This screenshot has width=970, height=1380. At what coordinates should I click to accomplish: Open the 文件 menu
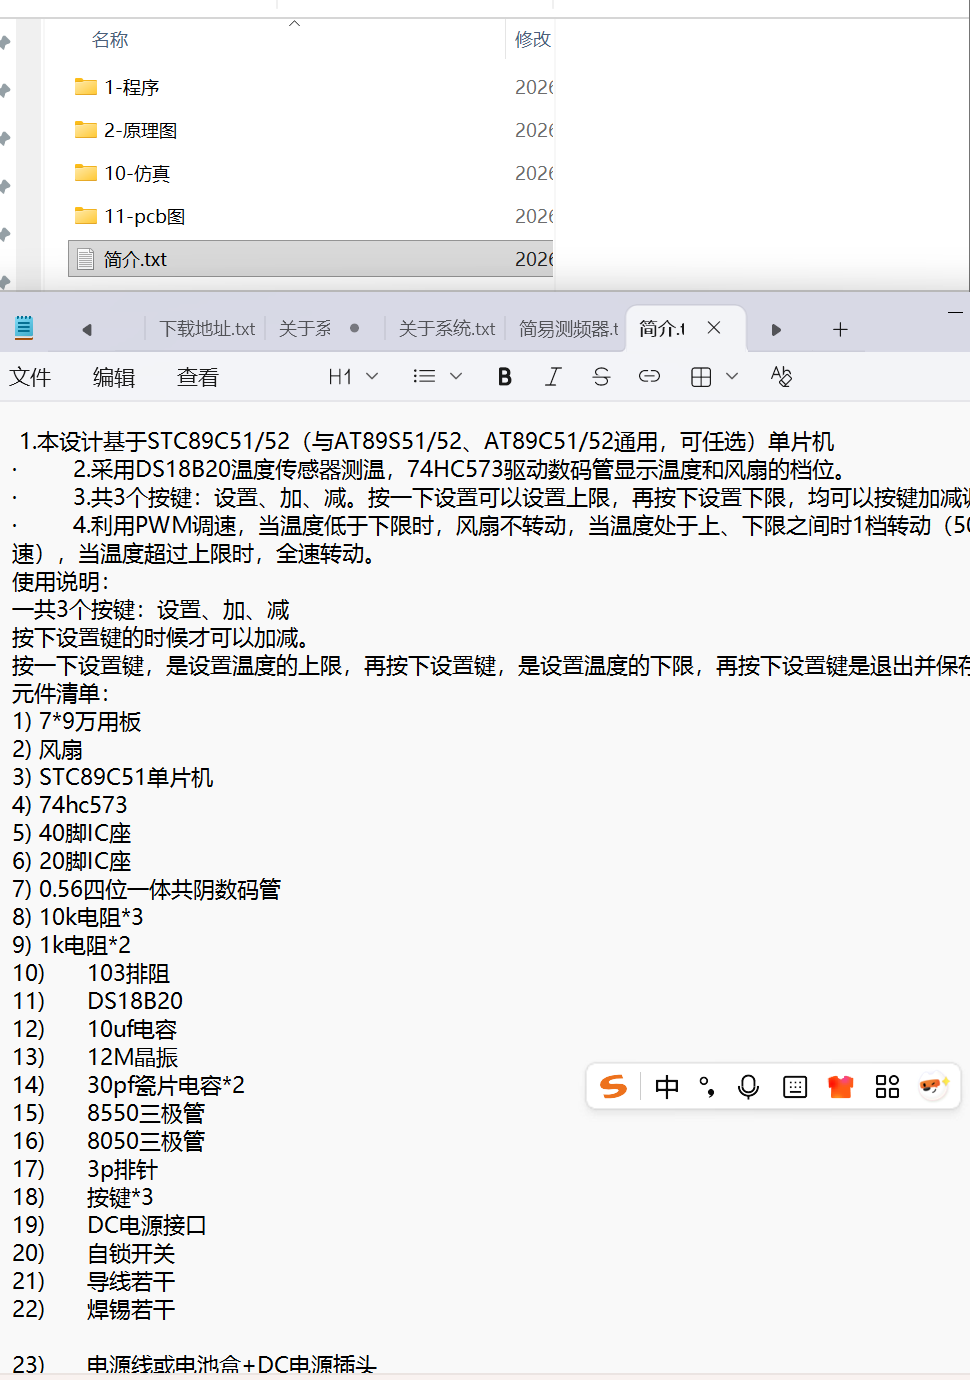coord(30,377)
